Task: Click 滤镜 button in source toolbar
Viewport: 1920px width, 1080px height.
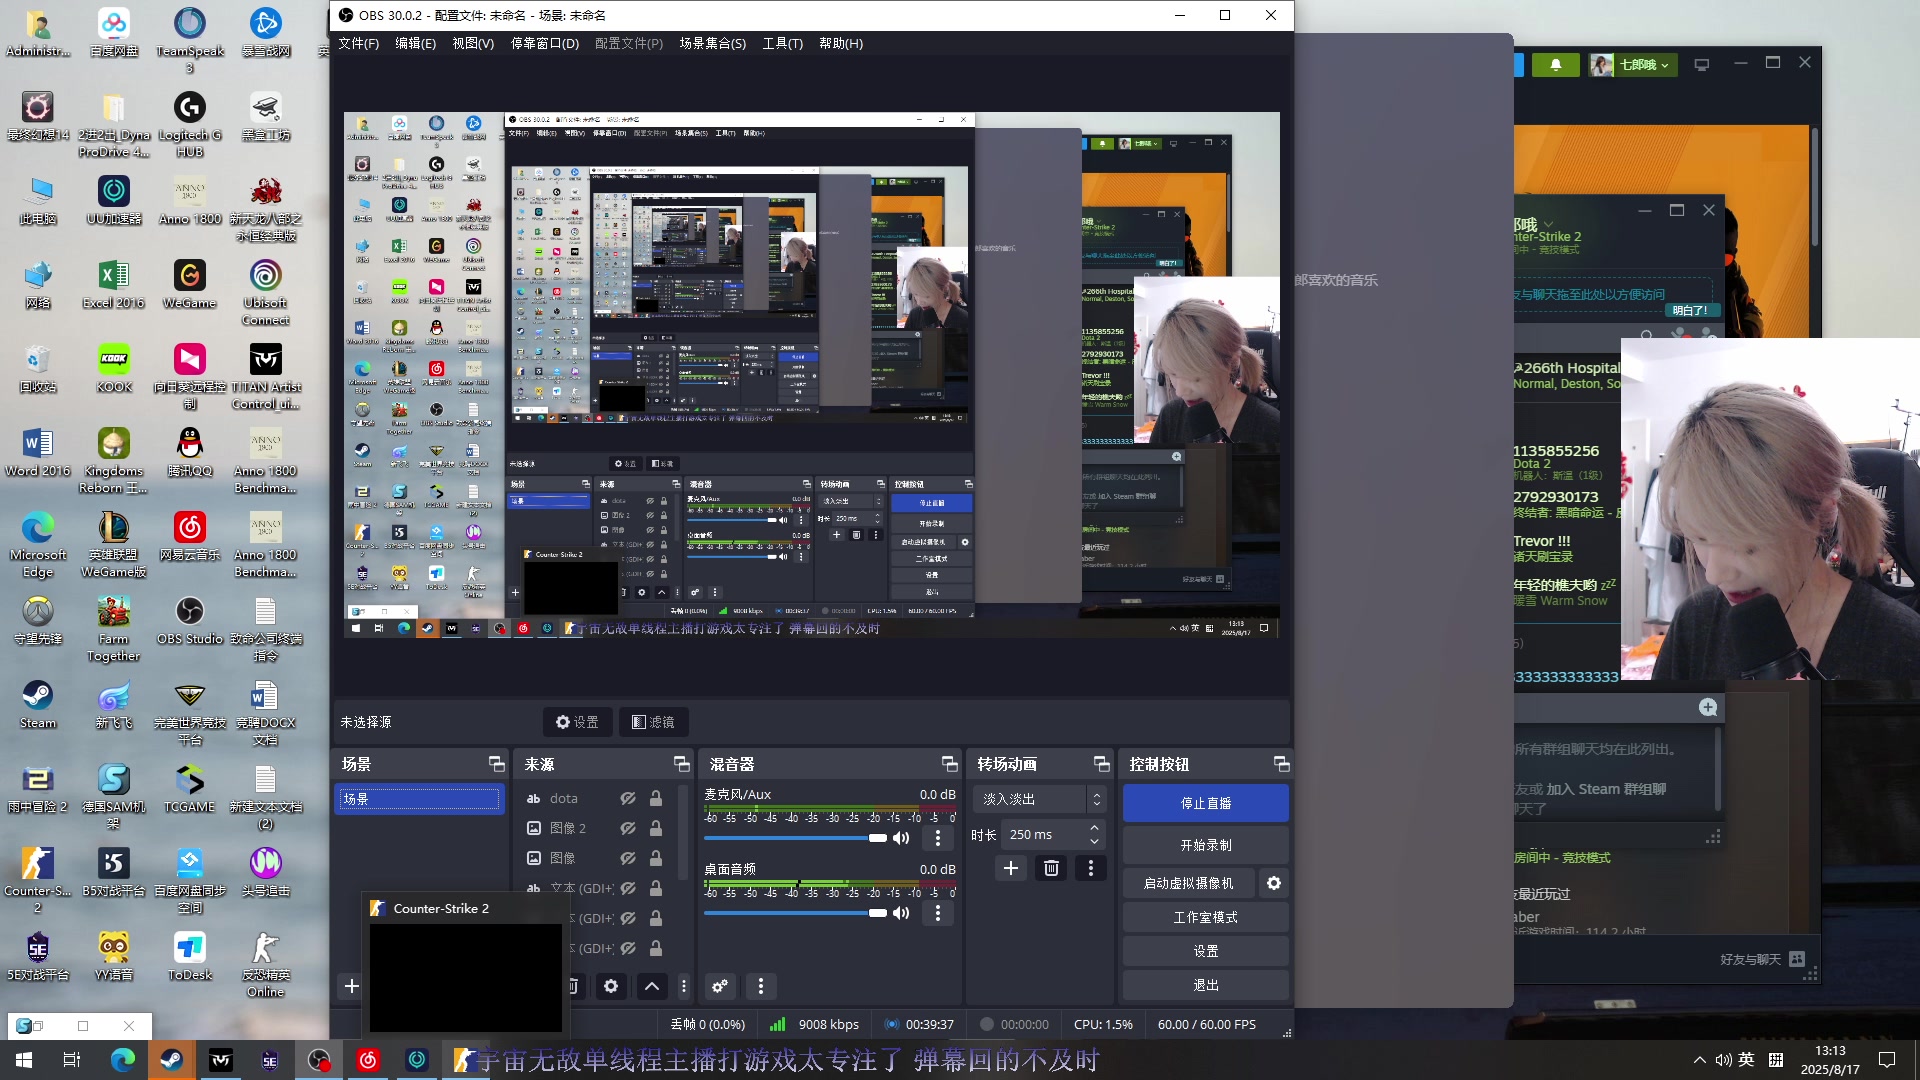Action: pyautogui.click(x=654, y=722)
